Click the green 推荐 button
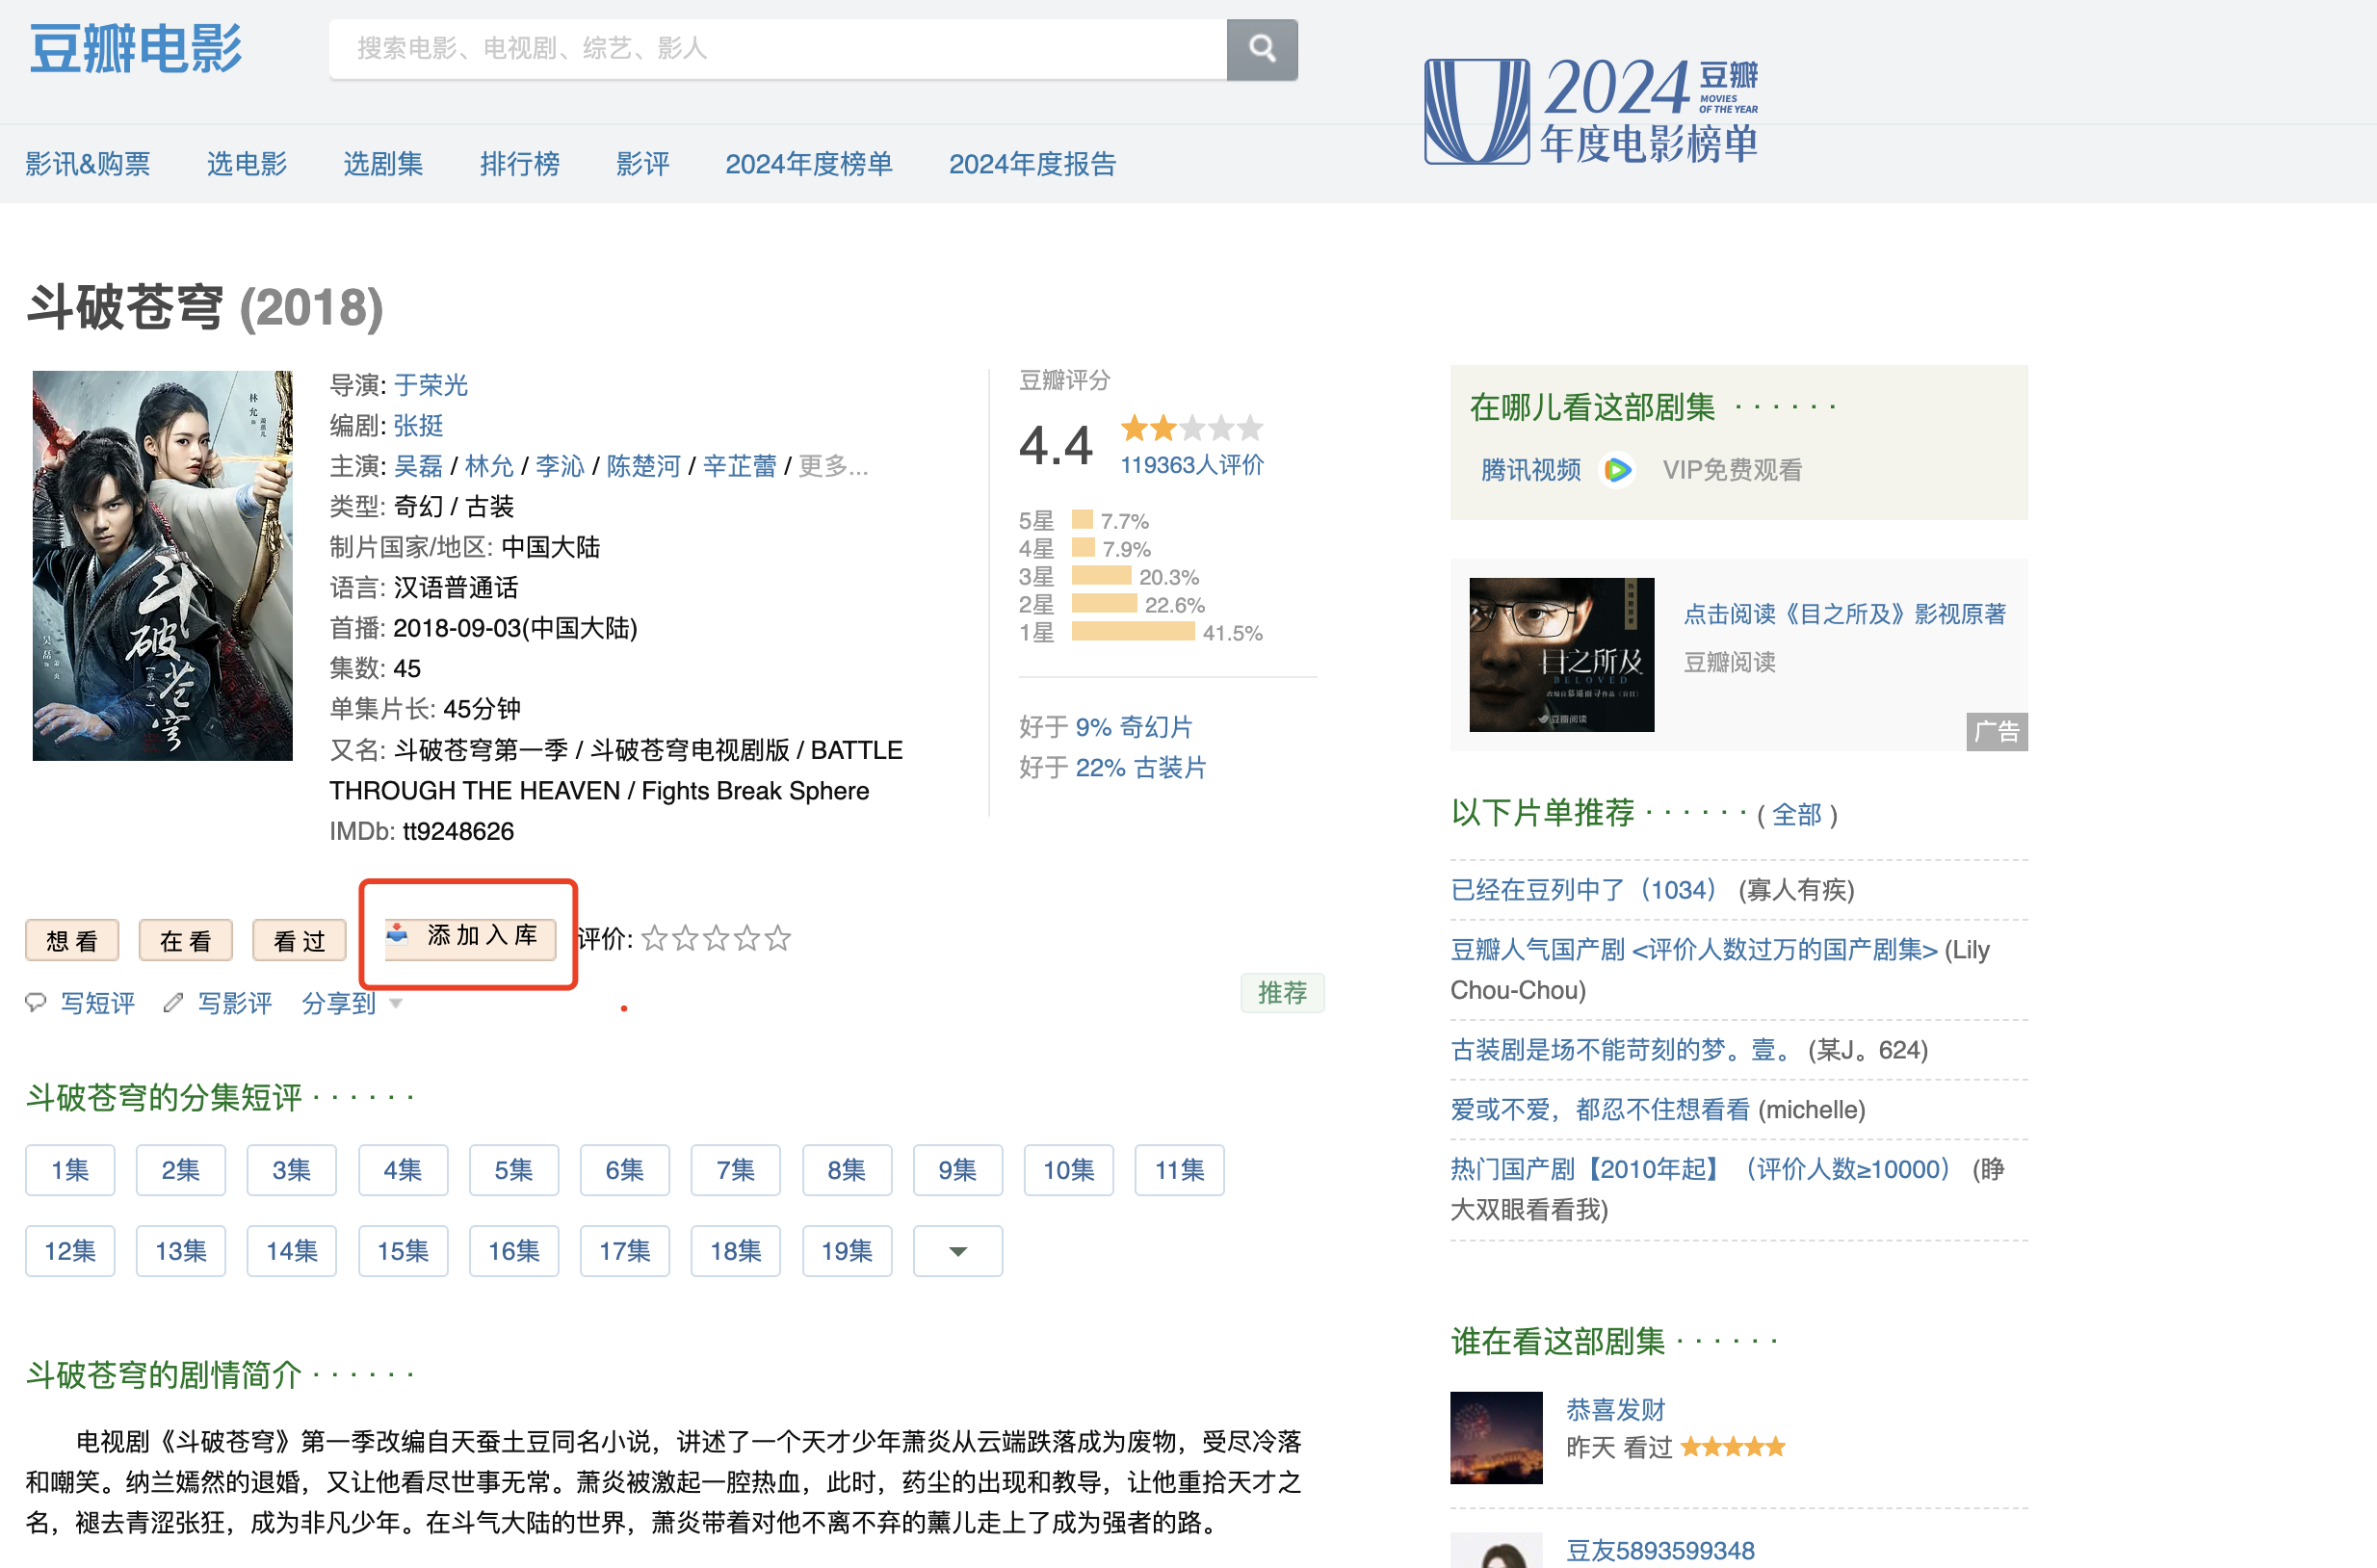 (x=1283, y=993)
